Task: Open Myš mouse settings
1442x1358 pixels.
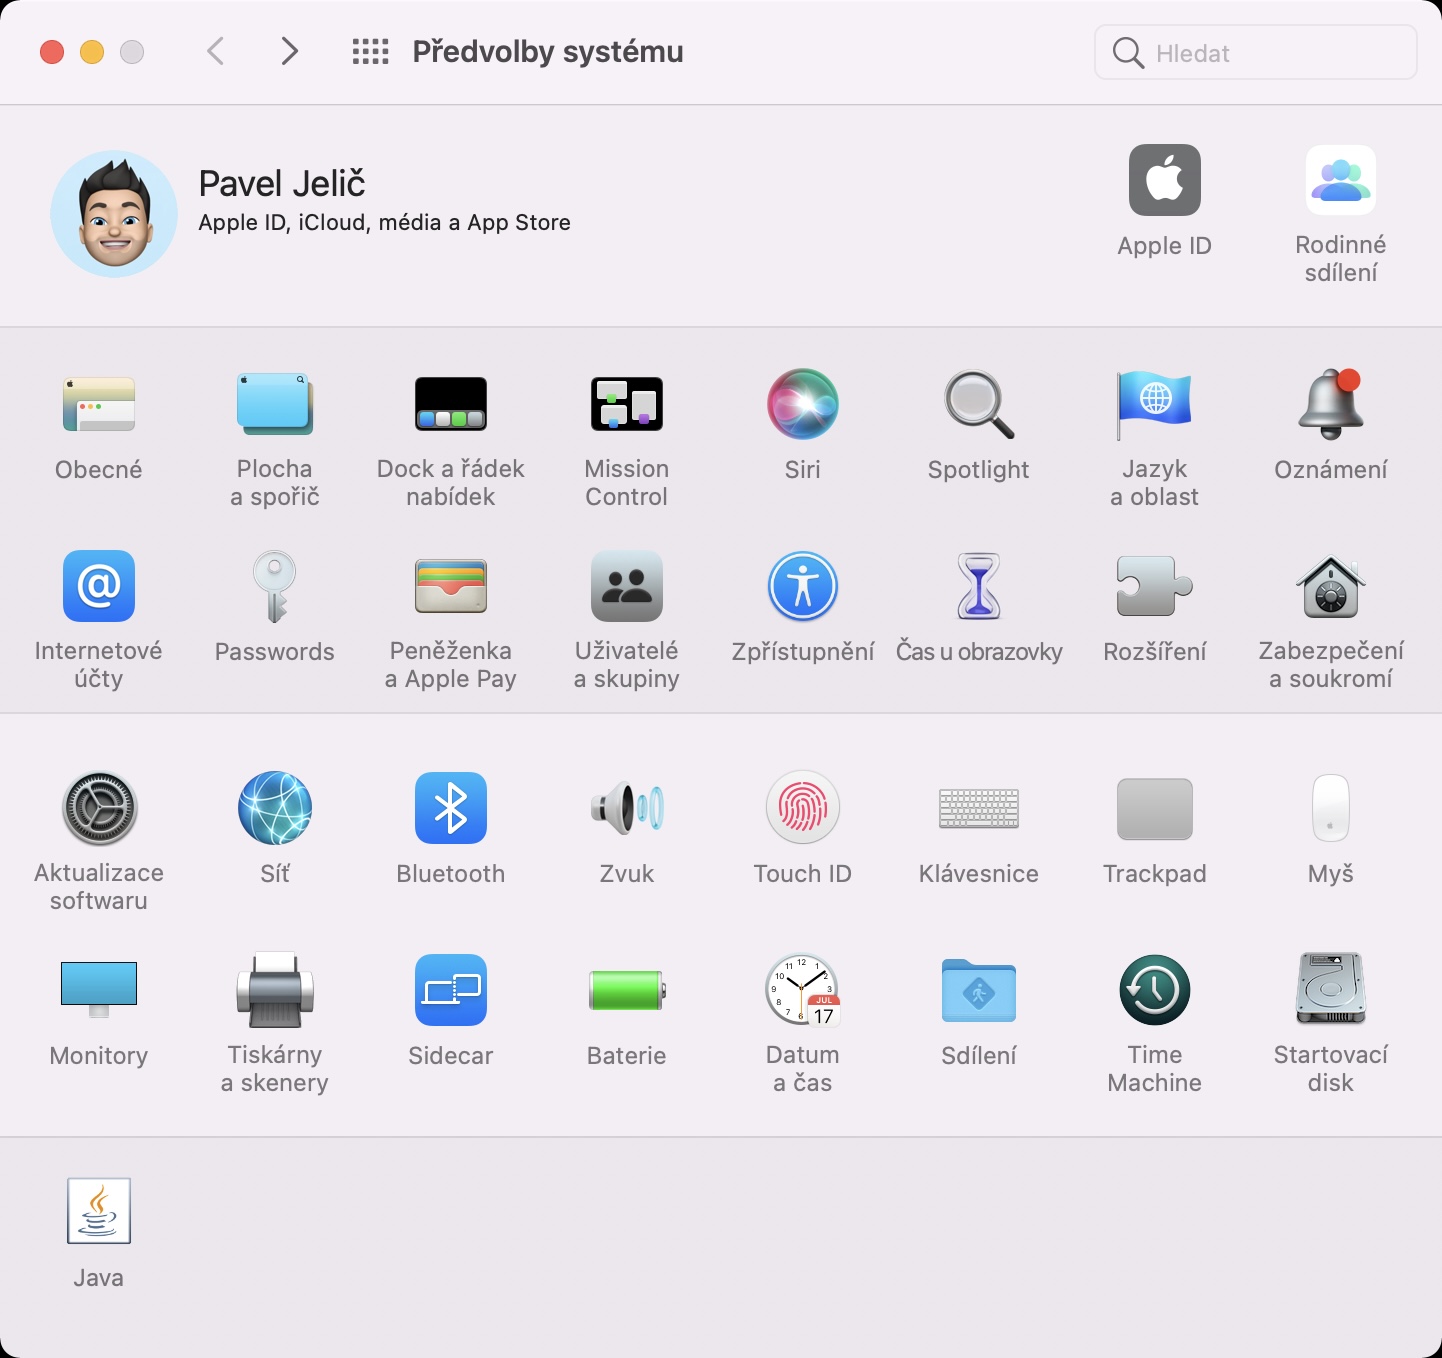Action: click(1331, 808)
